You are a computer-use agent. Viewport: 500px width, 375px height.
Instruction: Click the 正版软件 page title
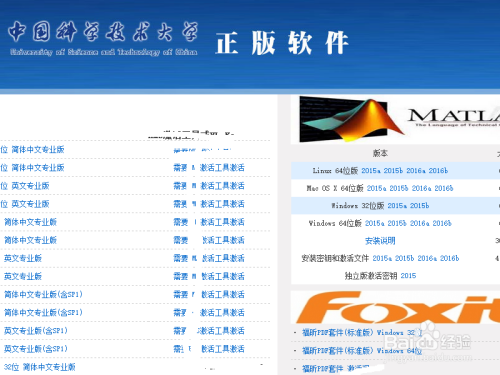[282, 43]
